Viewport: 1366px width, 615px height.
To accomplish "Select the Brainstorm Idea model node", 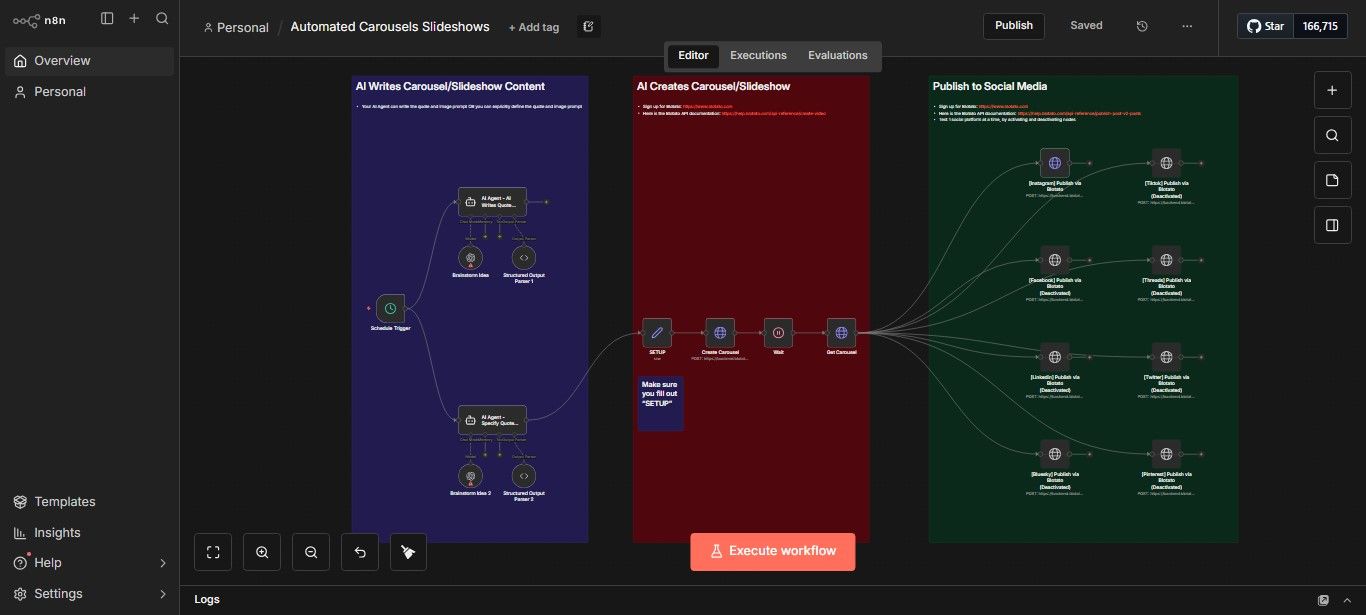I will (x=470, y=258).
